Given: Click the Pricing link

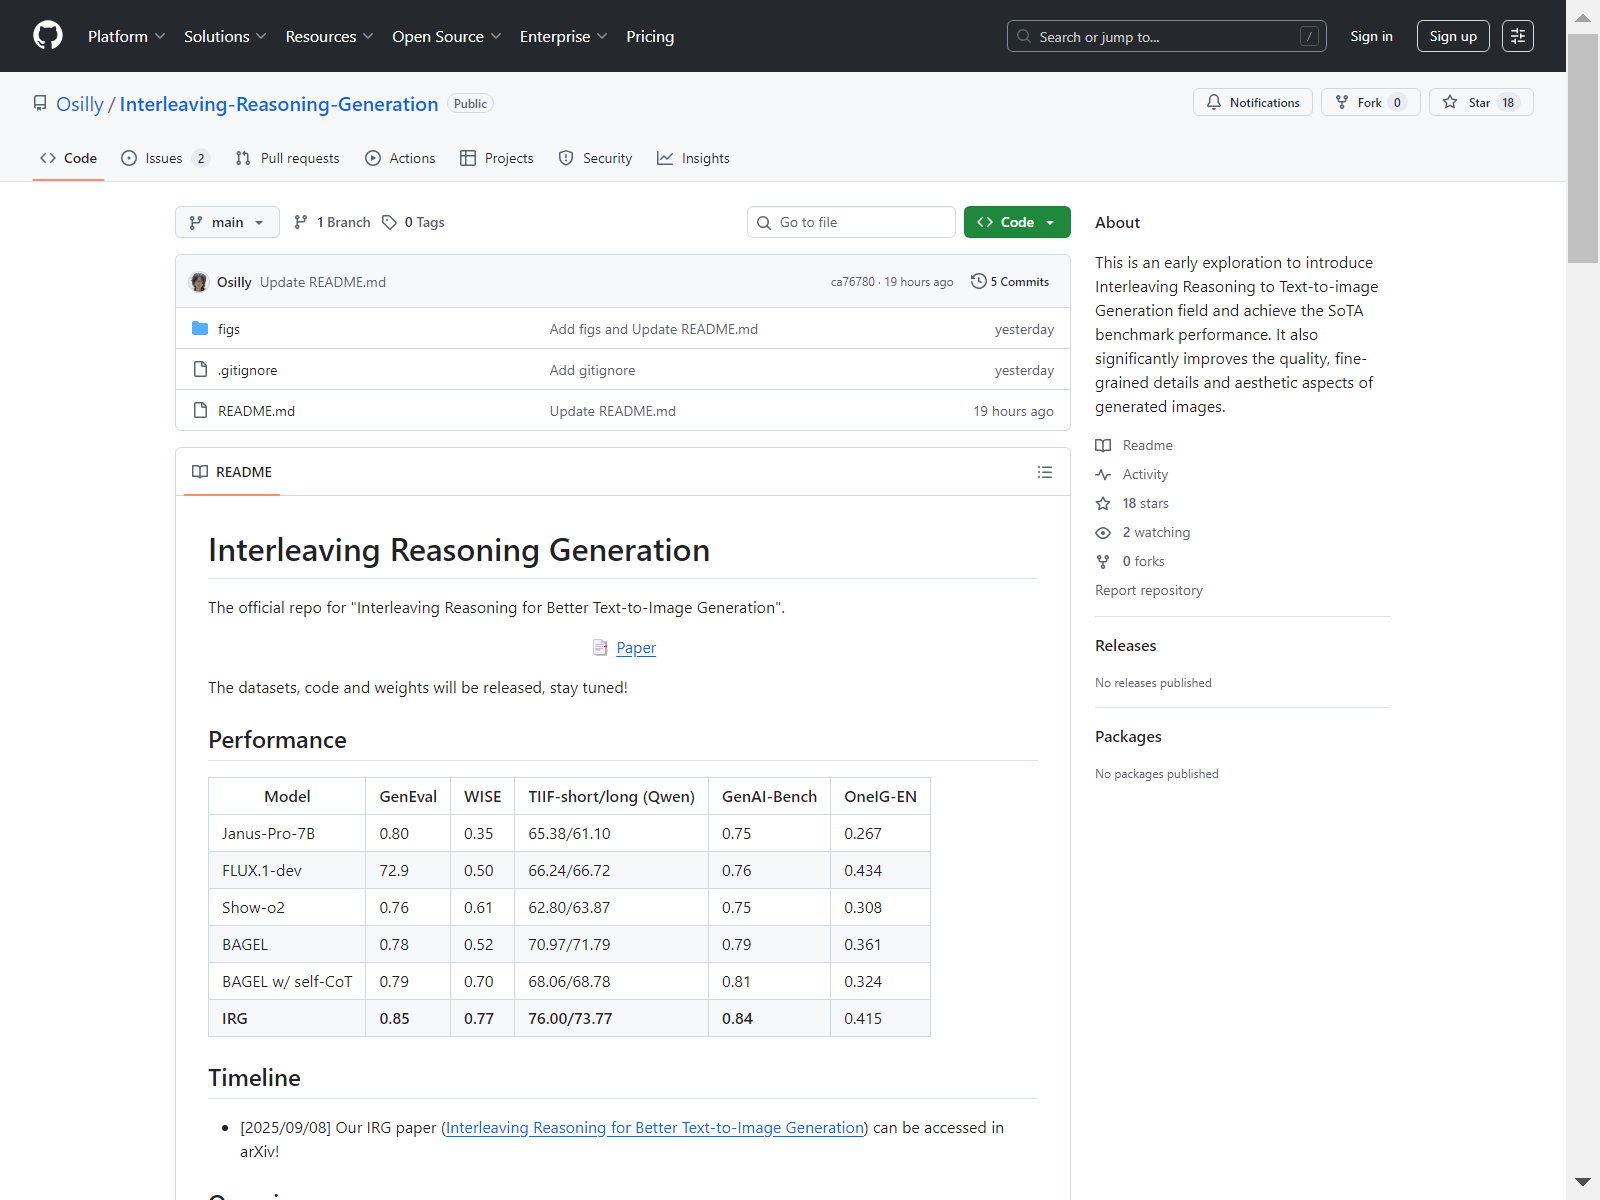Looking at the screenshot, I should point(650,36).
